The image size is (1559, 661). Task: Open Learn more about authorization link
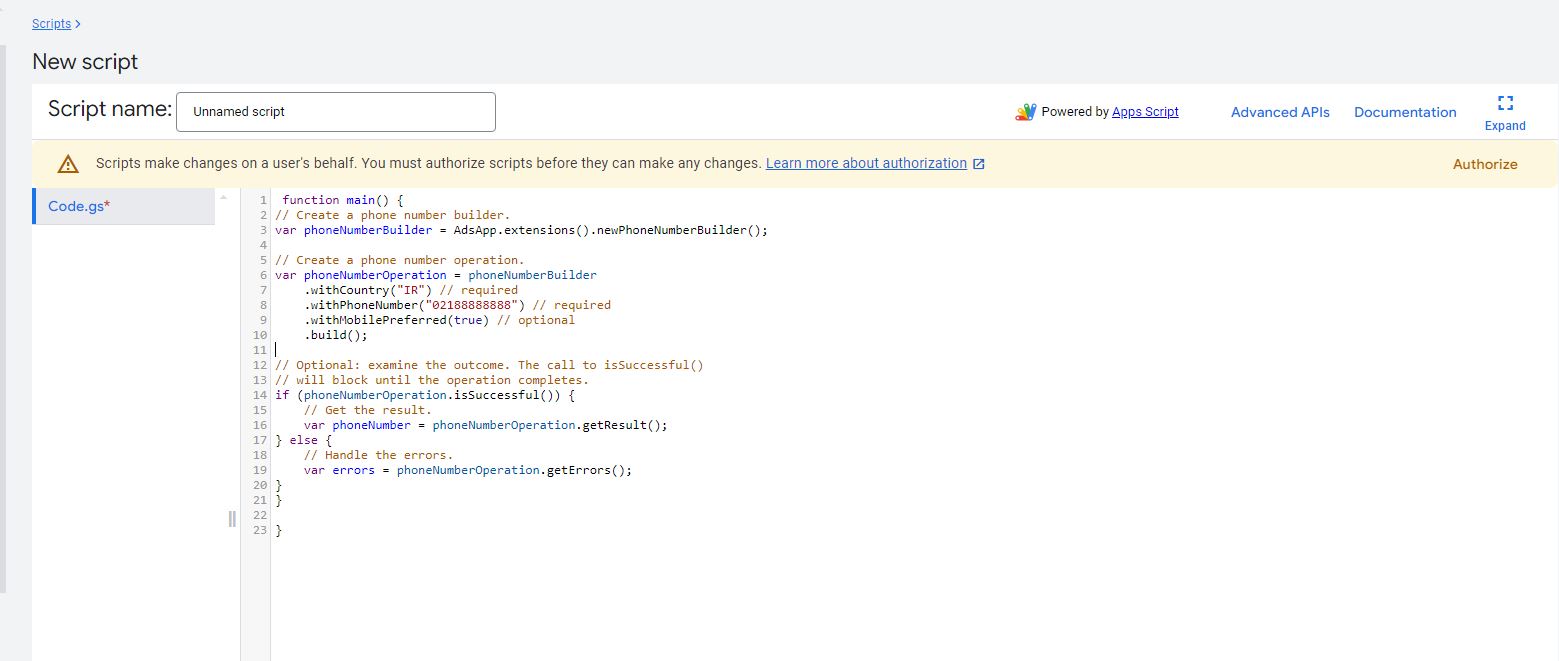(866, 163)
